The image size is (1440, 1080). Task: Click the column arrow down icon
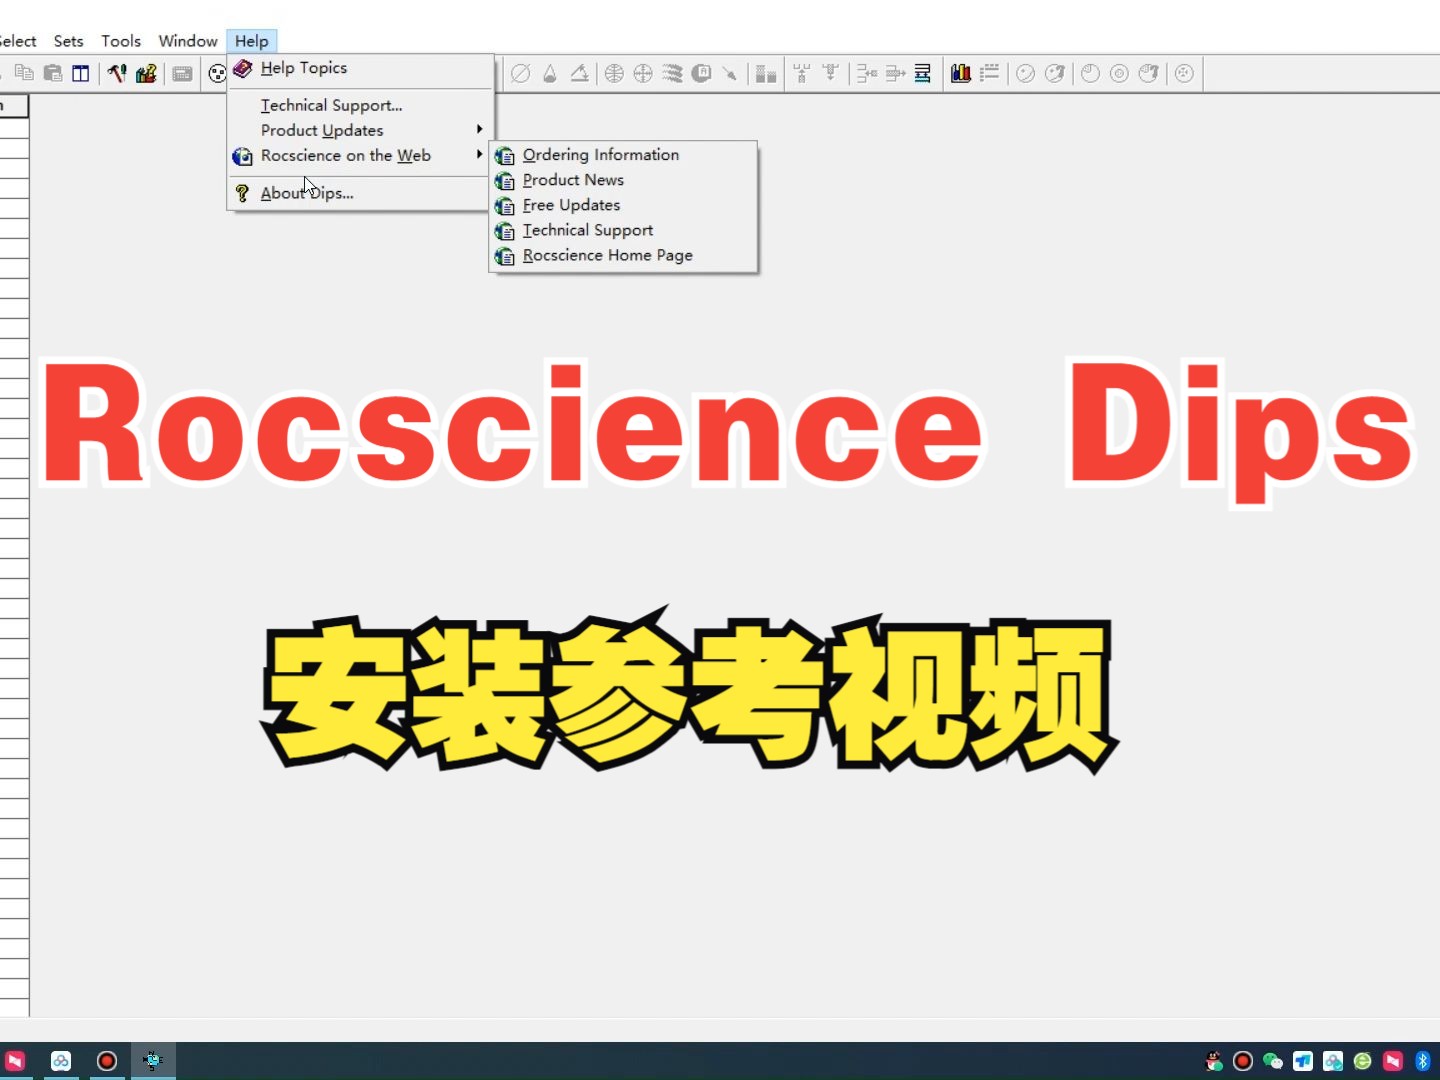coord(830,73)
